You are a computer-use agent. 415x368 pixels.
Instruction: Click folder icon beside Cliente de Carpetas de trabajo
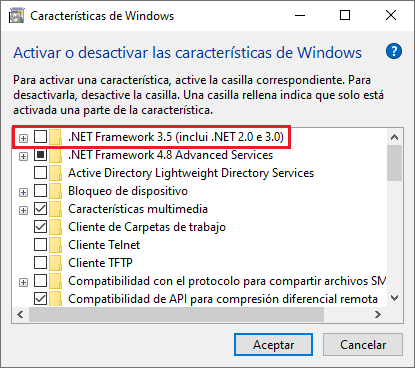pyautogui.click(x=55, y=227)
